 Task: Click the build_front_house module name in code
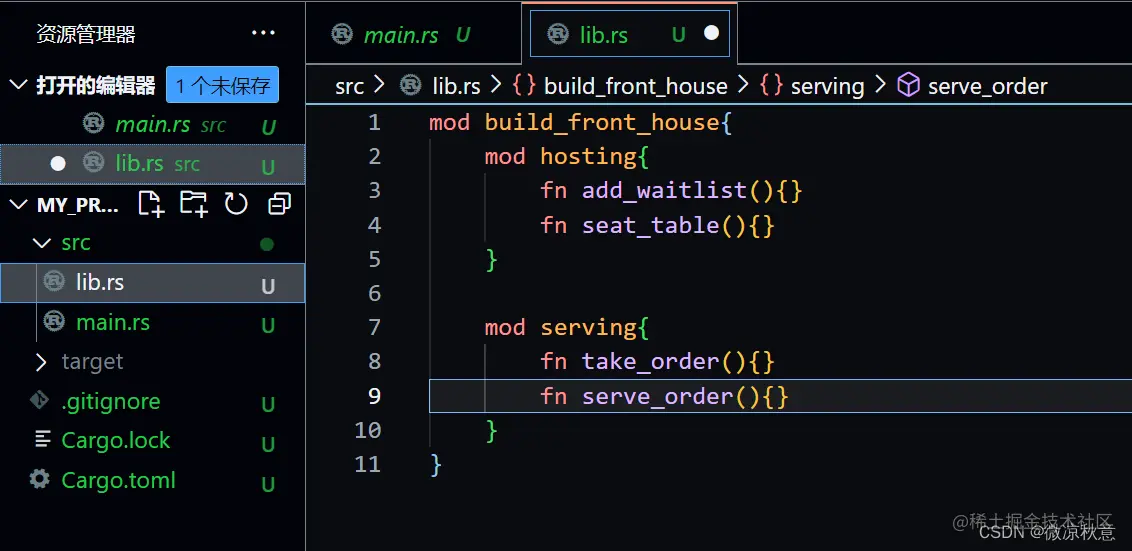[x=602, y=123]
